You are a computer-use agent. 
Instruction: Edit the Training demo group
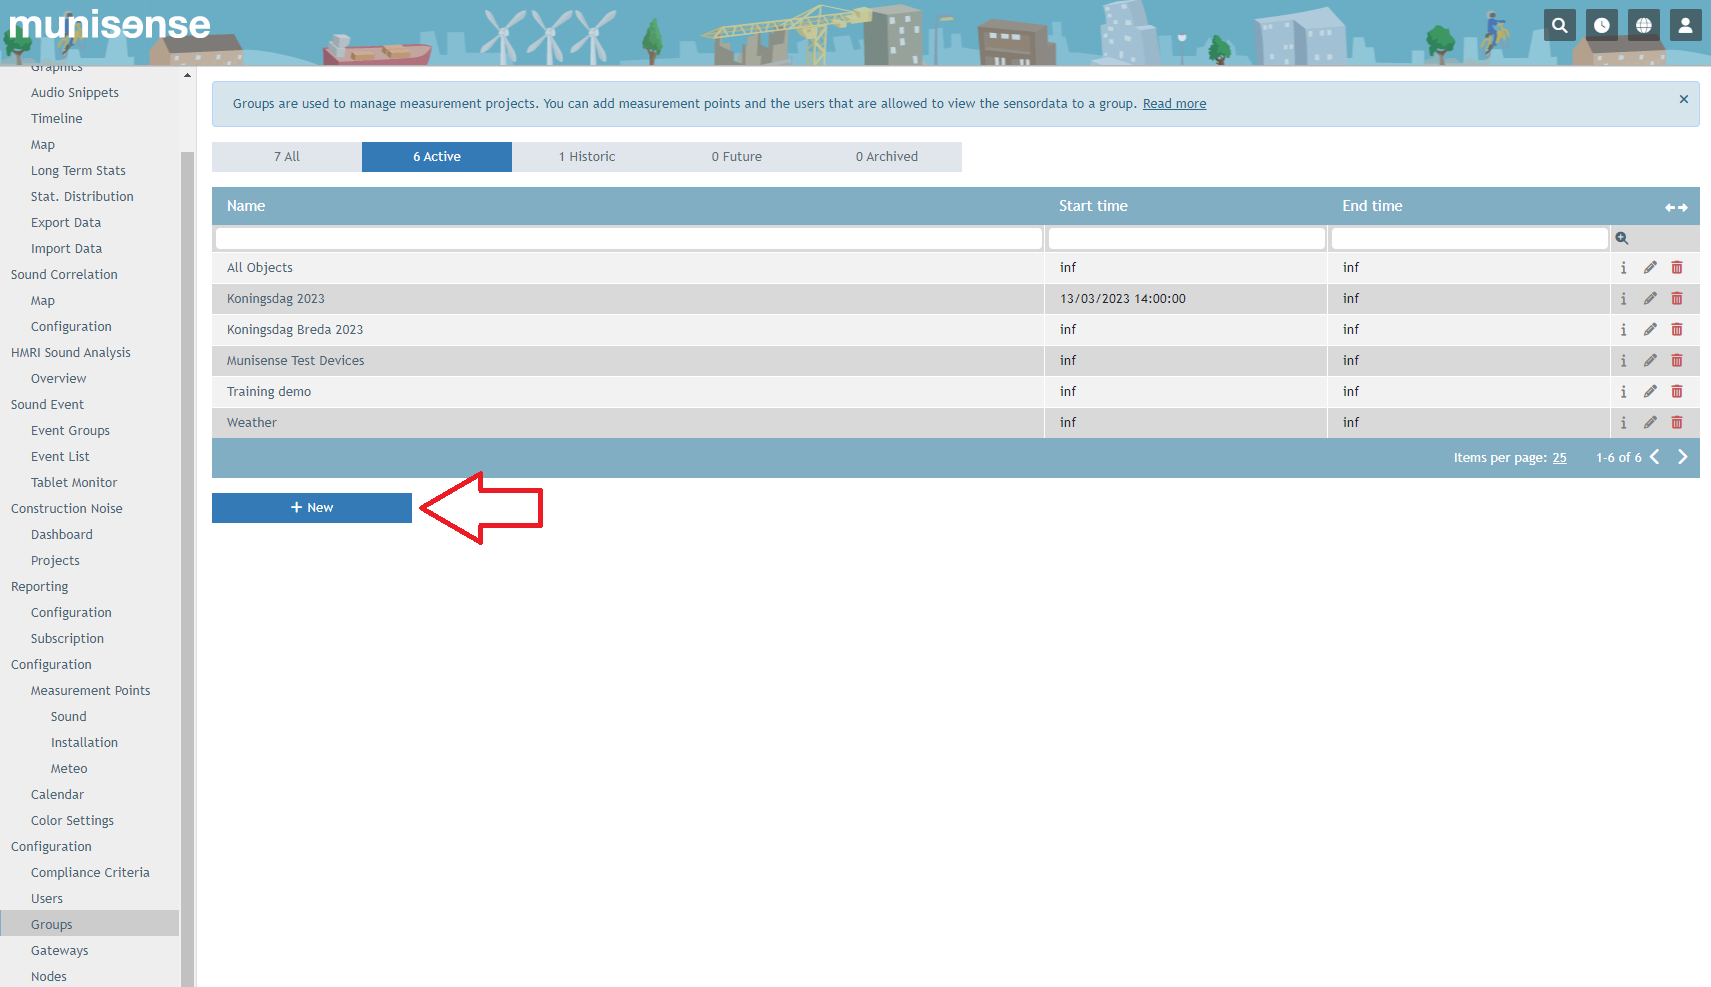(1650, 392)
